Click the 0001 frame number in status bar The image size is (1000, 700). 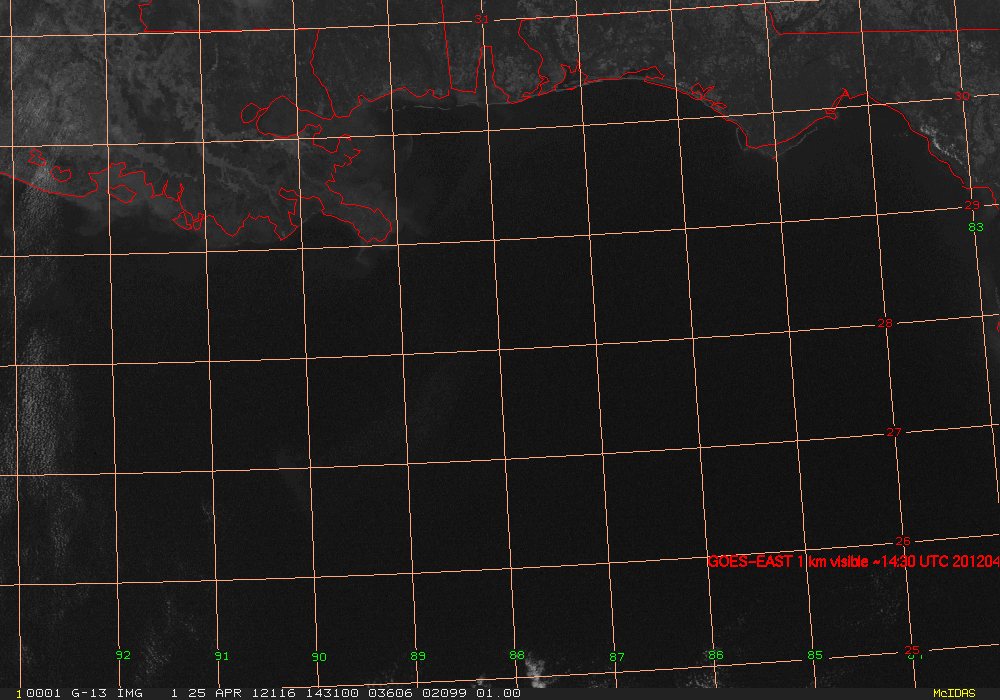pos(43,693)
